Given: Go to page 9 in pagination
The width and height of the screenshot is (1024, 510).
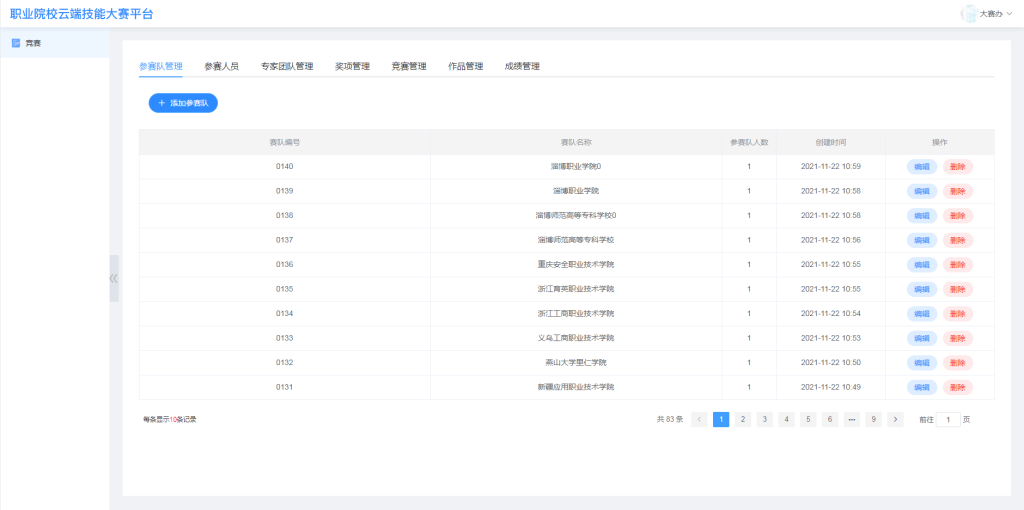Looking at the screenshot, I should point(873,420).
